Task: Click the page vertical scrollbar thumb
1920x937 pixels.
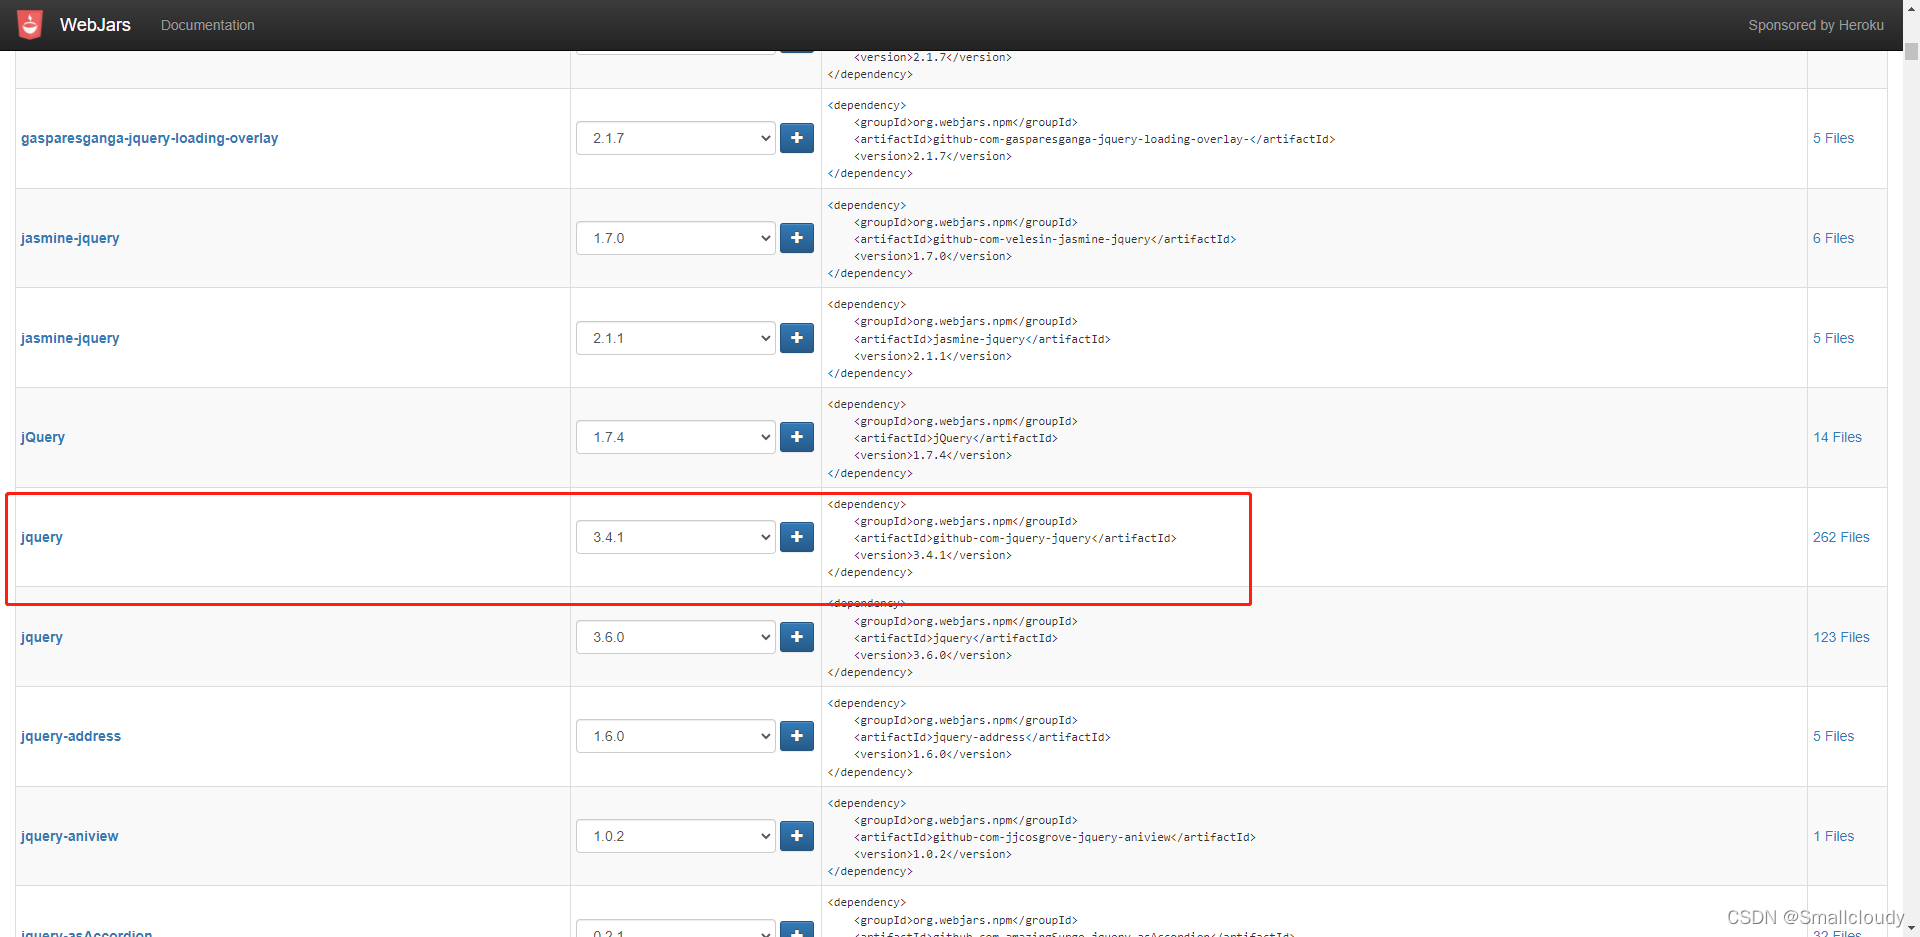Action: pyautogui.click(x=1911, y=51)
